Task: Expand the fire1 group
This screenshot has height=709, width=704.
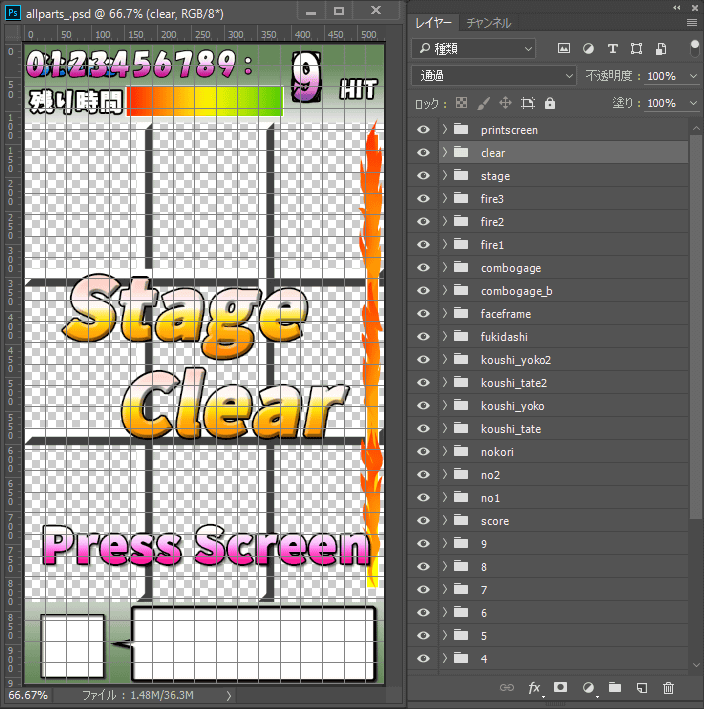Action: tap(445, 244)
